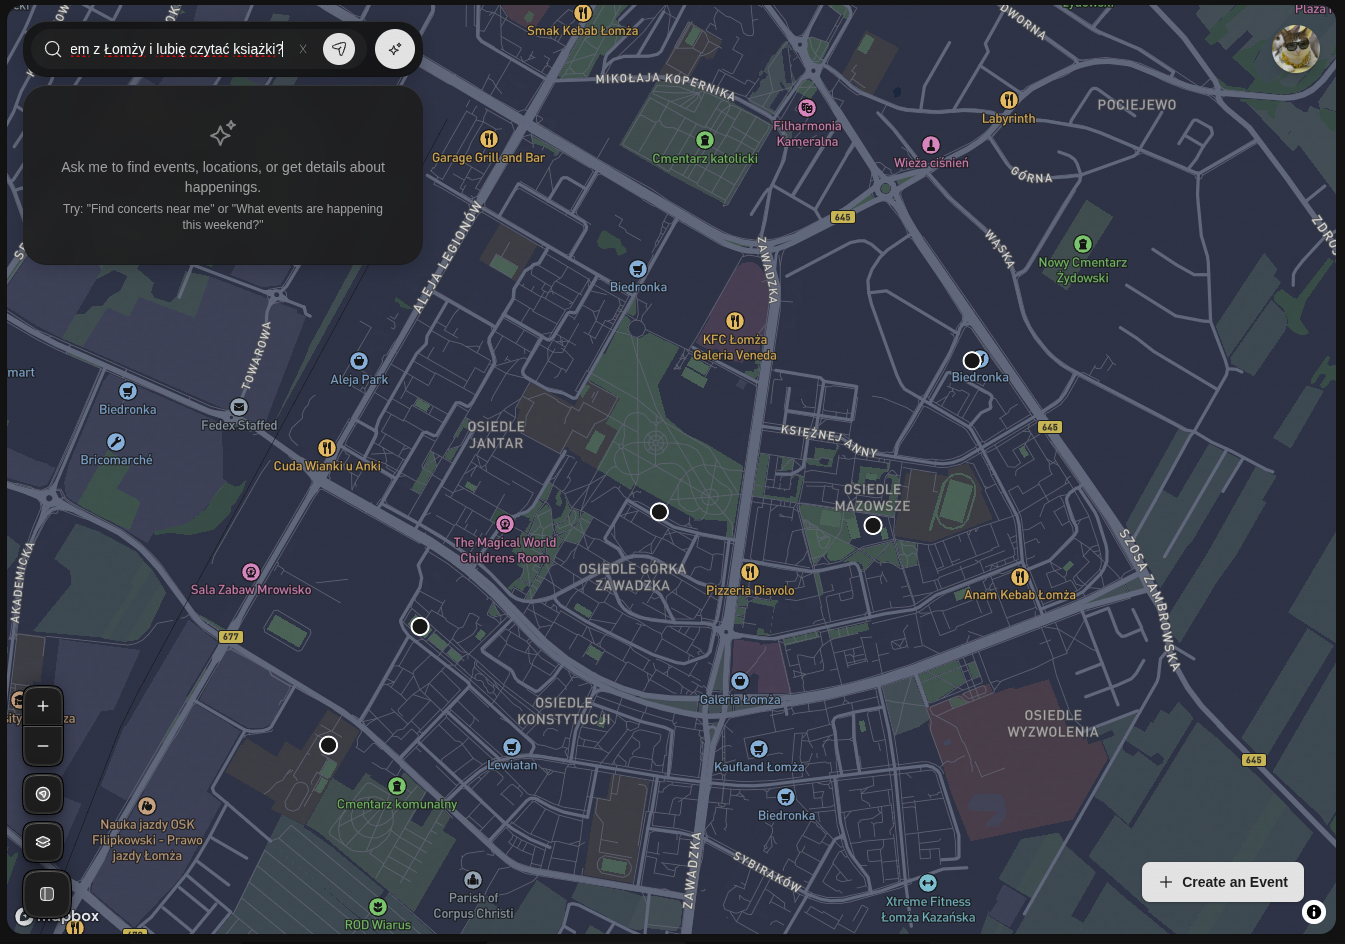Open map attribution info icon
This screenshot has height=944, width=1345.
click(1314, 912)
